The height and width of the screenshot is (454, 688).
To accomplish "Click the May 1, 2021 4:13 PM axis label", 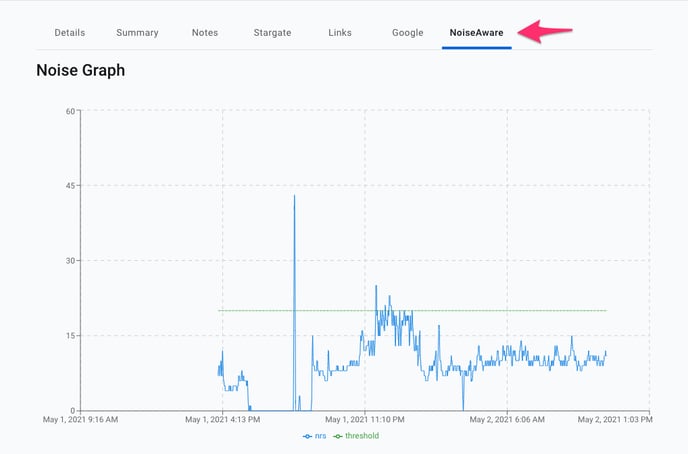I will click(x=222, y=420).
